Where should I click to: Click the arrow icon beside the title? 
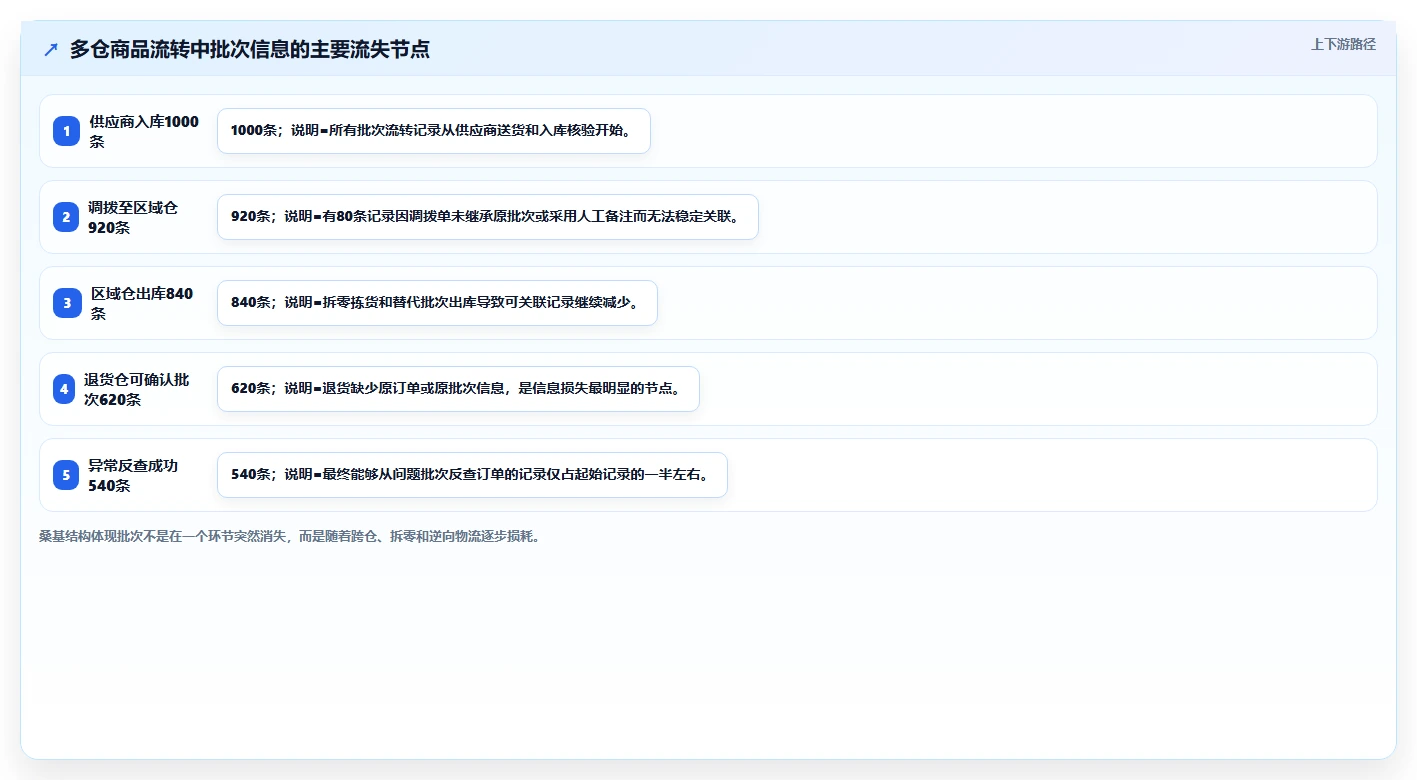(51, 49)
